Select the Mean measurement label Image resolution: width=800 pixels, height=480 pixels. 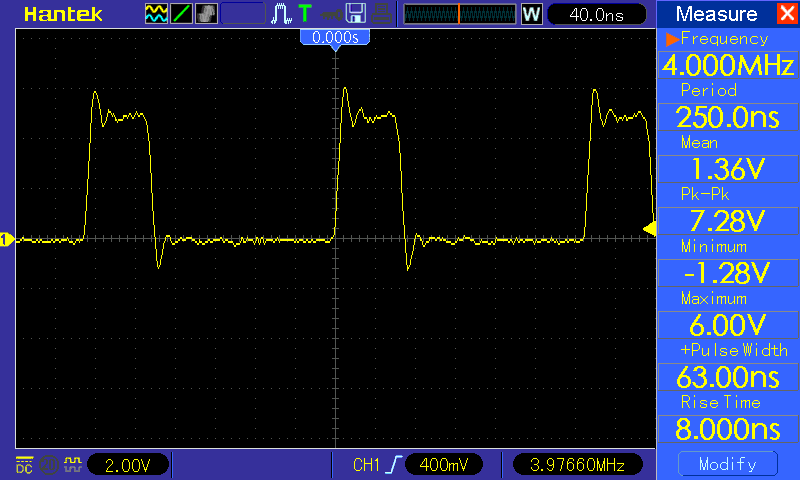tap(699, 142)
